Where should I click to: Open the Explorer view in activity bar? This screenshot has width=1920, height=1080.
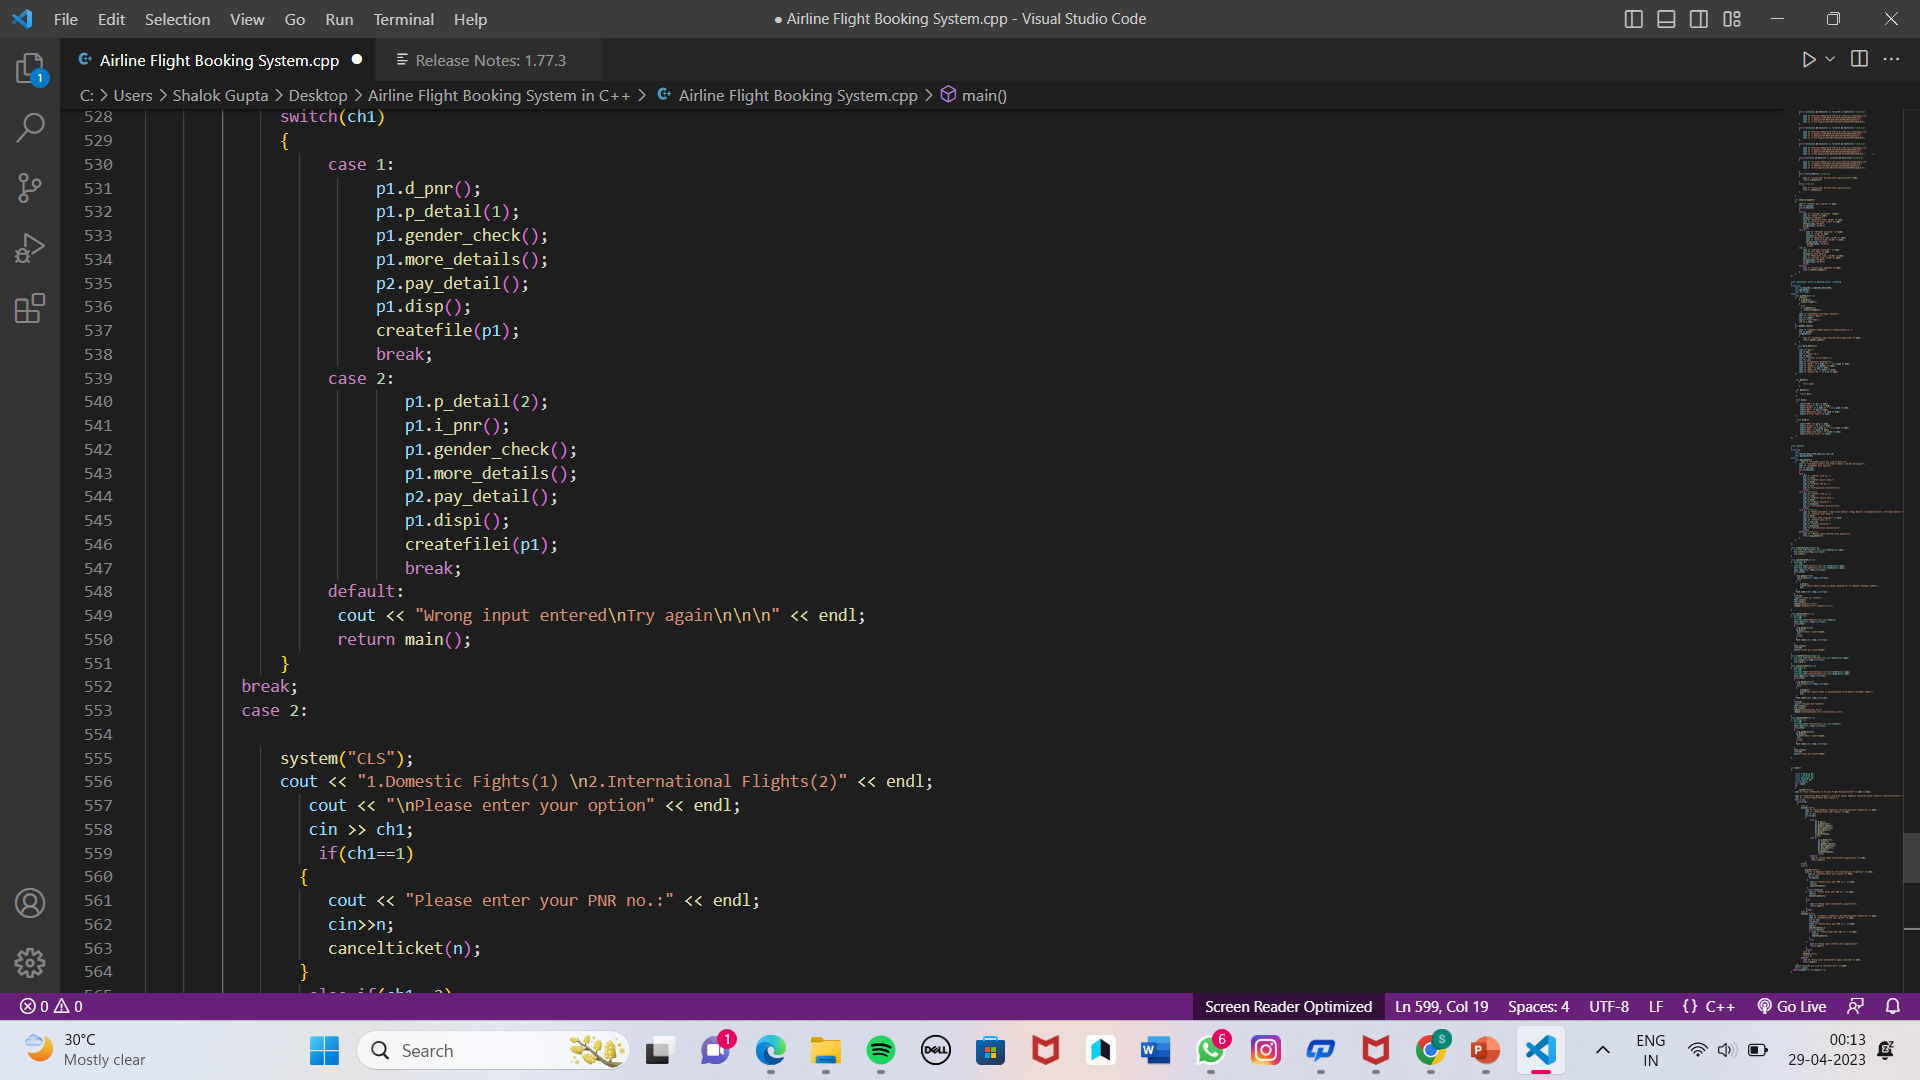pos(30,69)
